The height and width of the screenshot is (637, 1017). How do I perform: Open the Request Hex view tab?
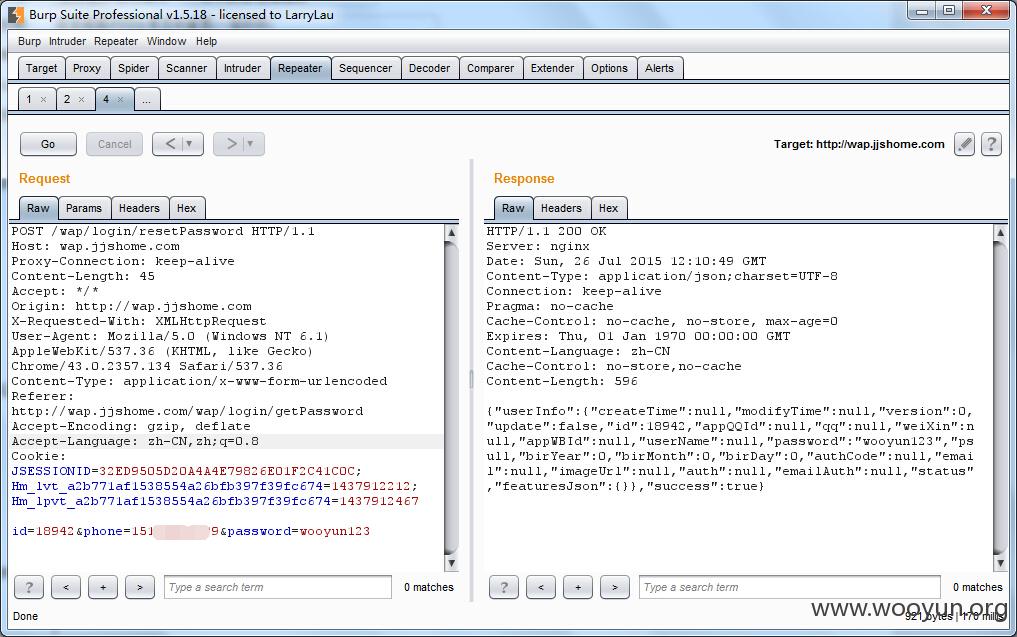pyautogui.click(x=187, y=208)
